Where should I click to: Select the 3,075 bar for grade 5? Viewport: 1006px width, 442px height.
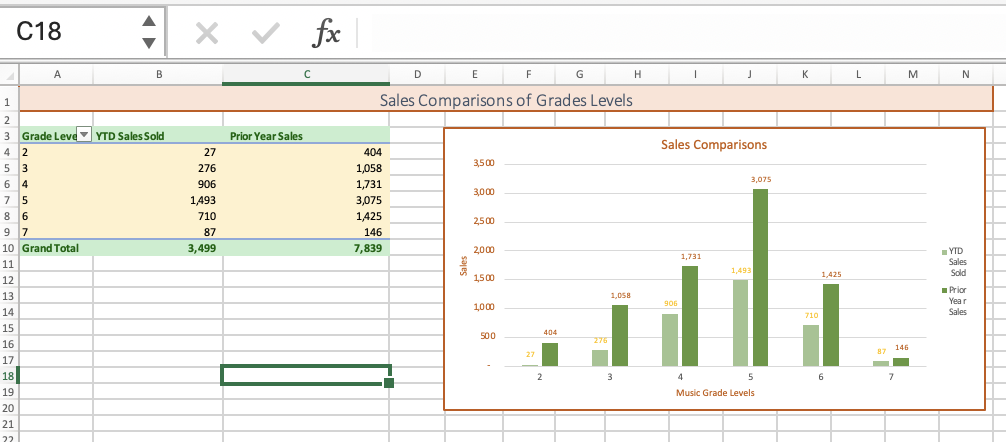click(760, 276)
